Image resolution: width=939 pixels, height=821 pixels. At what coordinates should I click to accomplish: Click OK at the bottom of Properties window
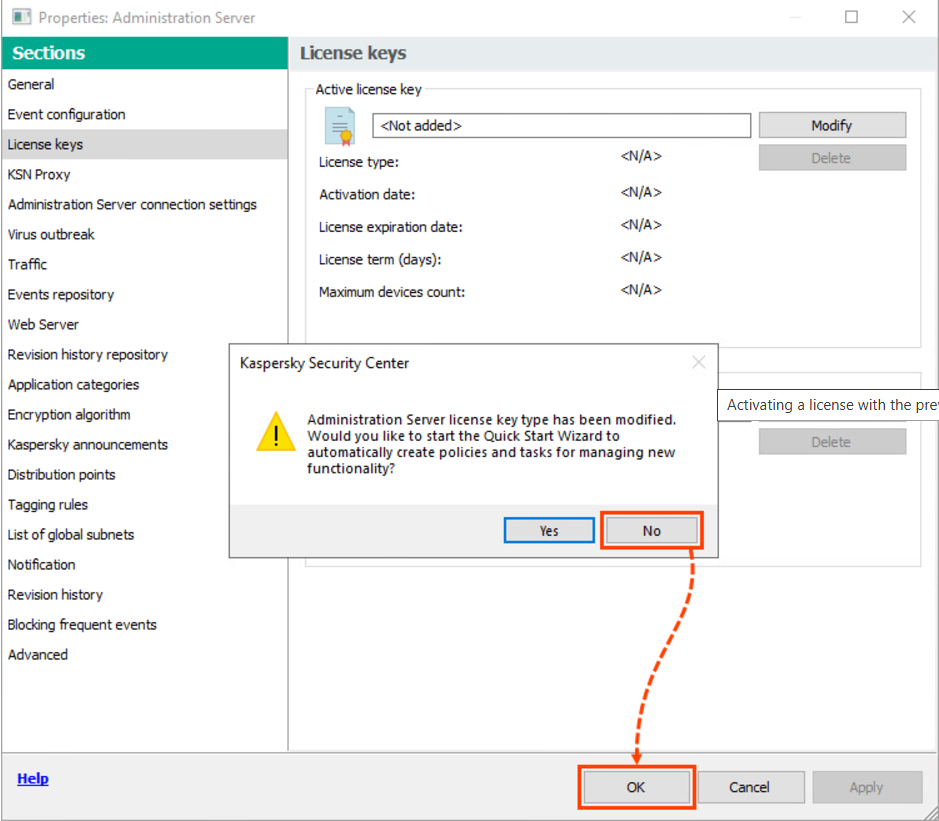tap(636, 787)
